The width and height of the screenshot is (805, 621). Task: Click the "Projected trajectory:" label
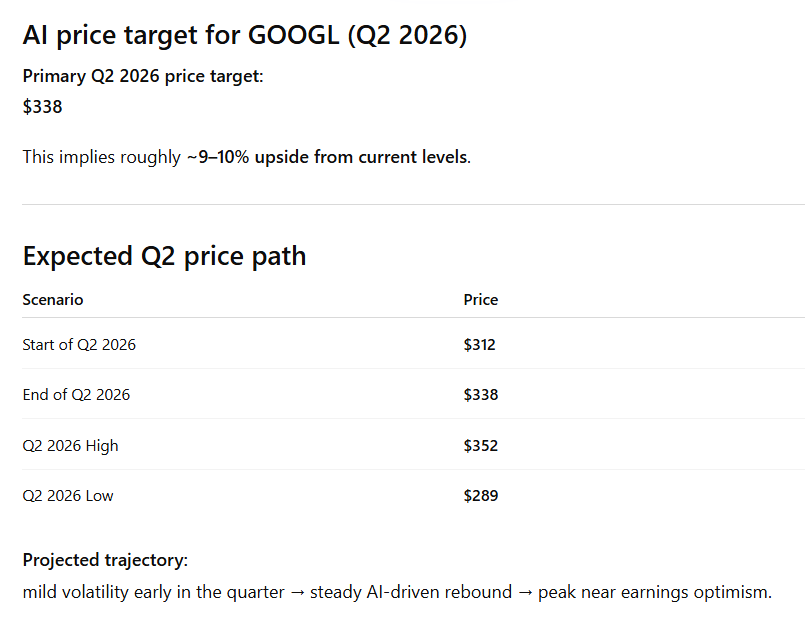[105, 560]
